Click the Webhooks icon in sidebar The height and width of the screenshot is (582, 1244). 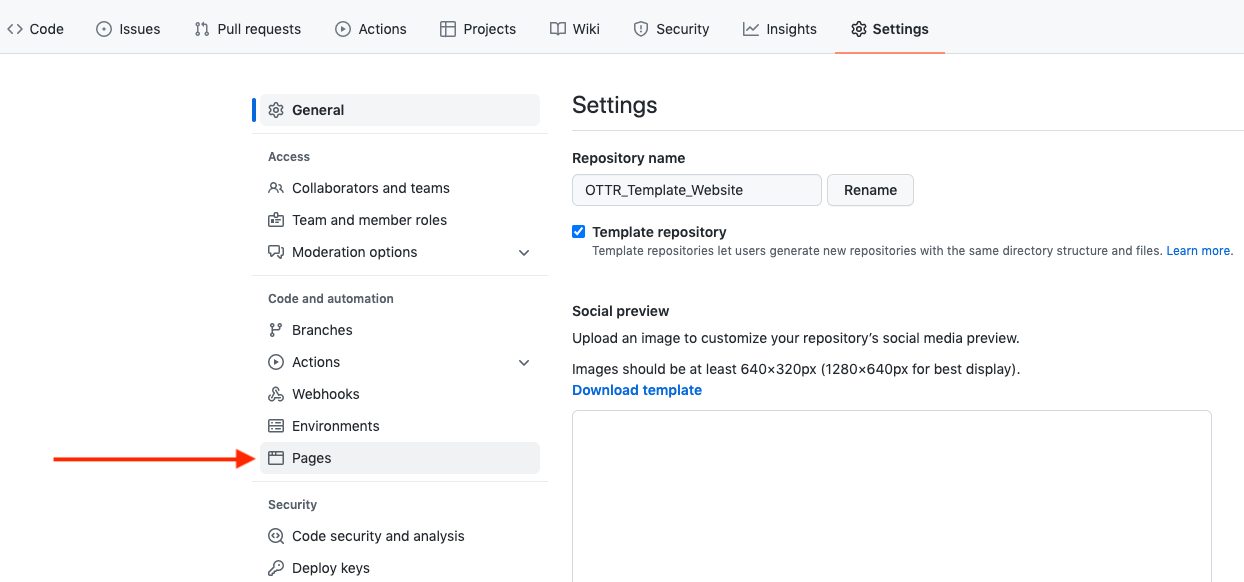pos(276,394)
